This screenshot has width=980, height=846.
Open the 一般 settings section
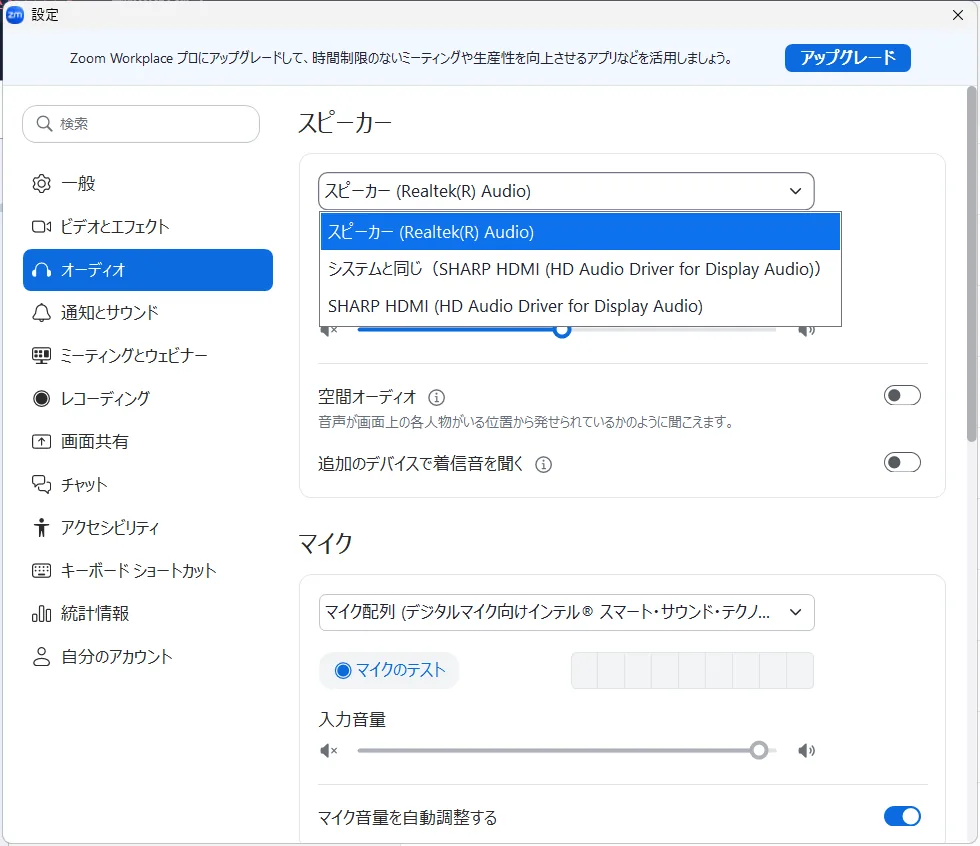[148, 184]
